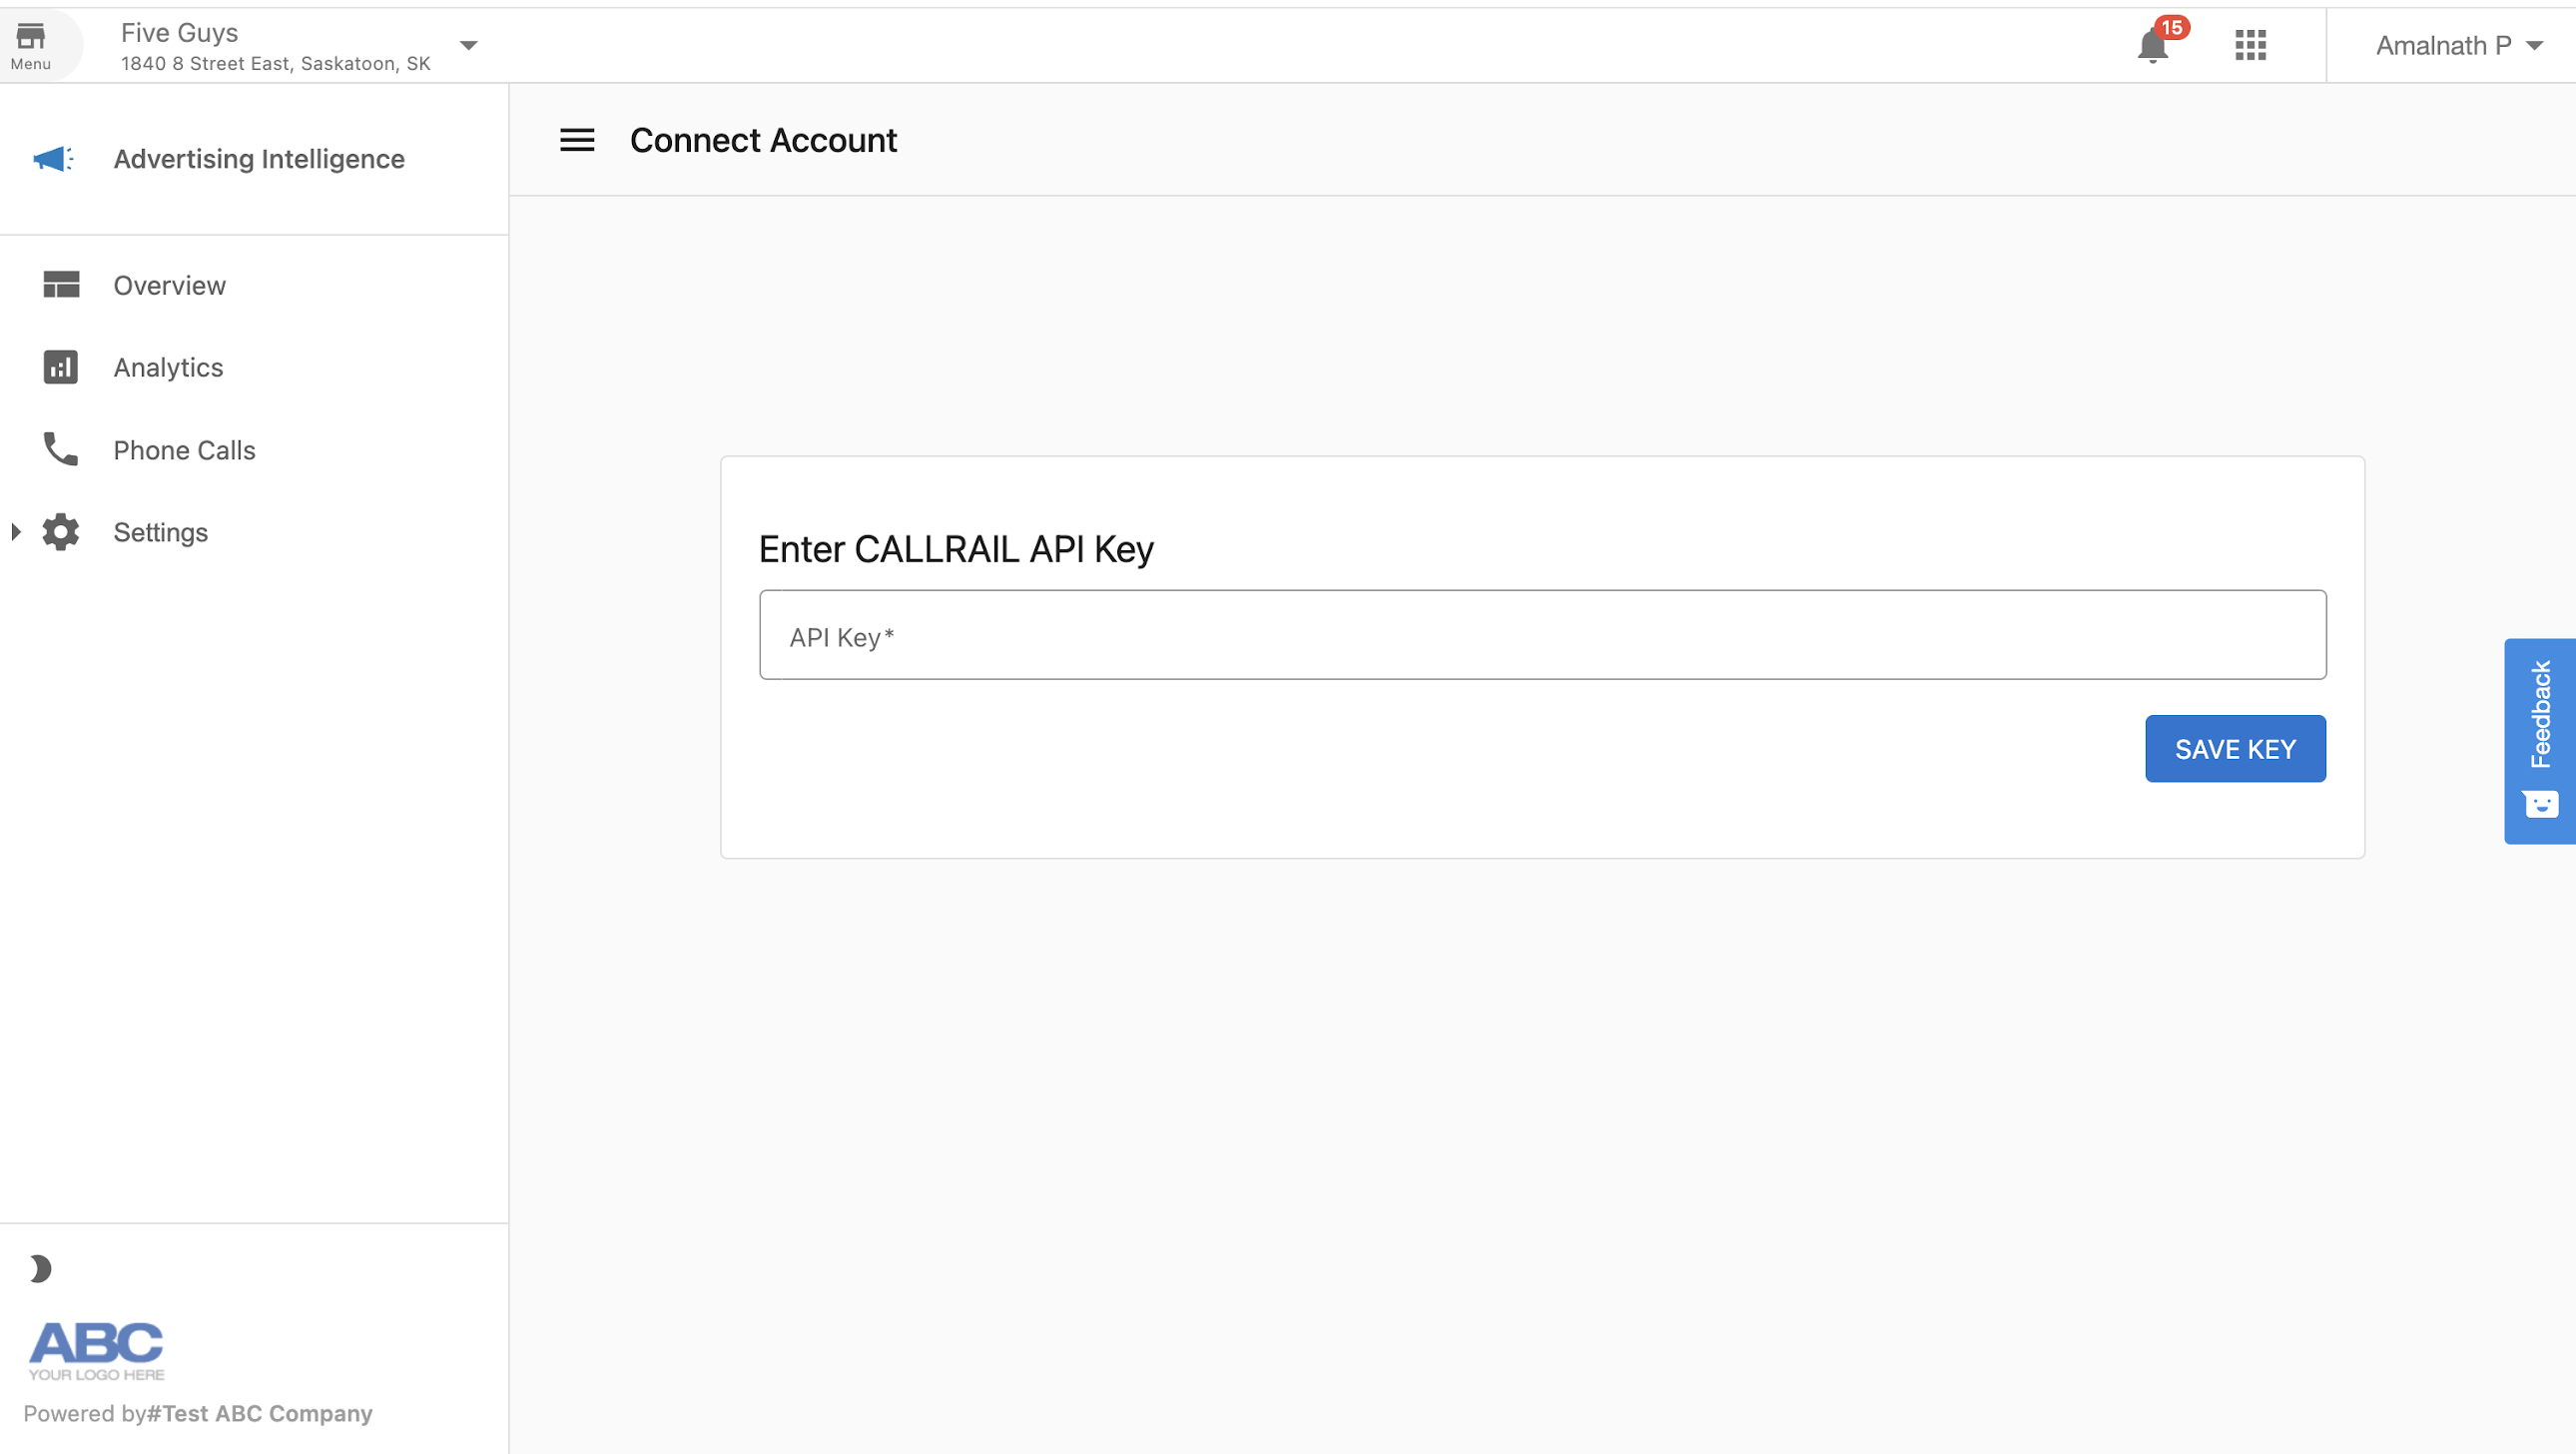This screenshot has height=1454, width=2576.
Task: Click the SAVE KEY button
Action: [2235, 748]
